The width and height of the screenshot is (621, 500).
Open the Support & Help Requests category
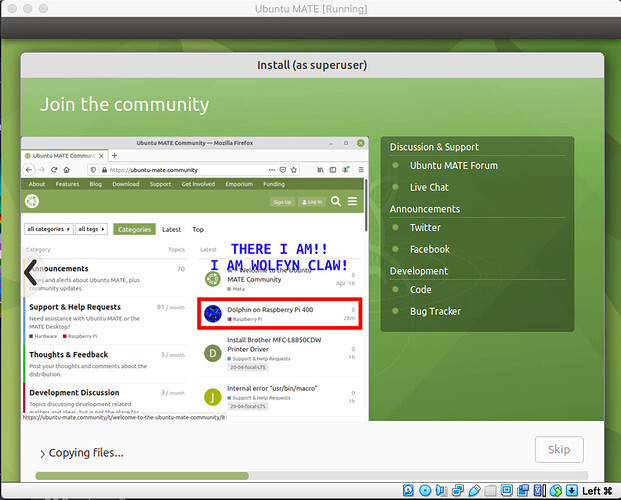[x=75, y=307]
